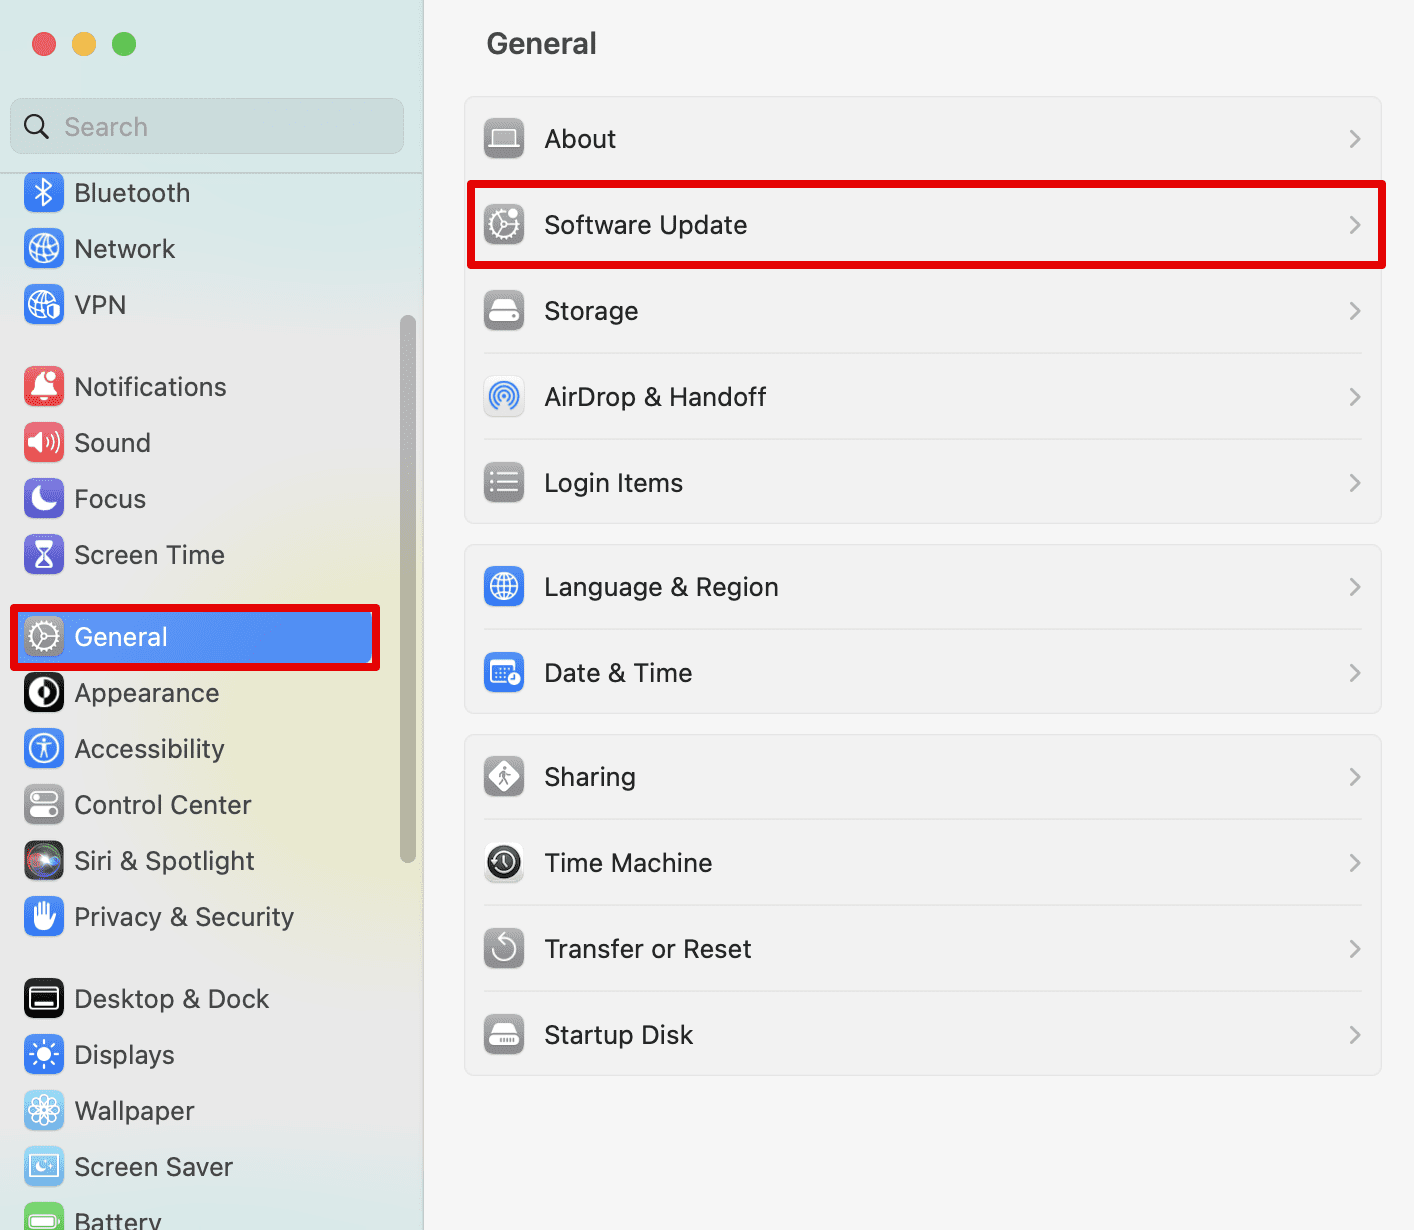
Task: Click the yellow minimize window button
Action: click(84, 44)
